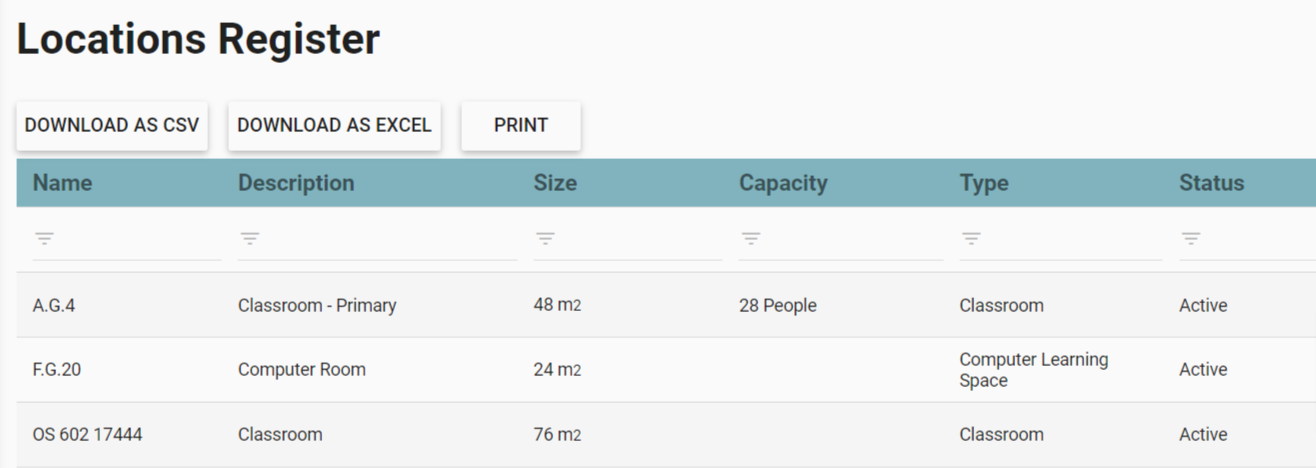
Task: Open the OS 602 17444 row
Action: pos(87,435)
